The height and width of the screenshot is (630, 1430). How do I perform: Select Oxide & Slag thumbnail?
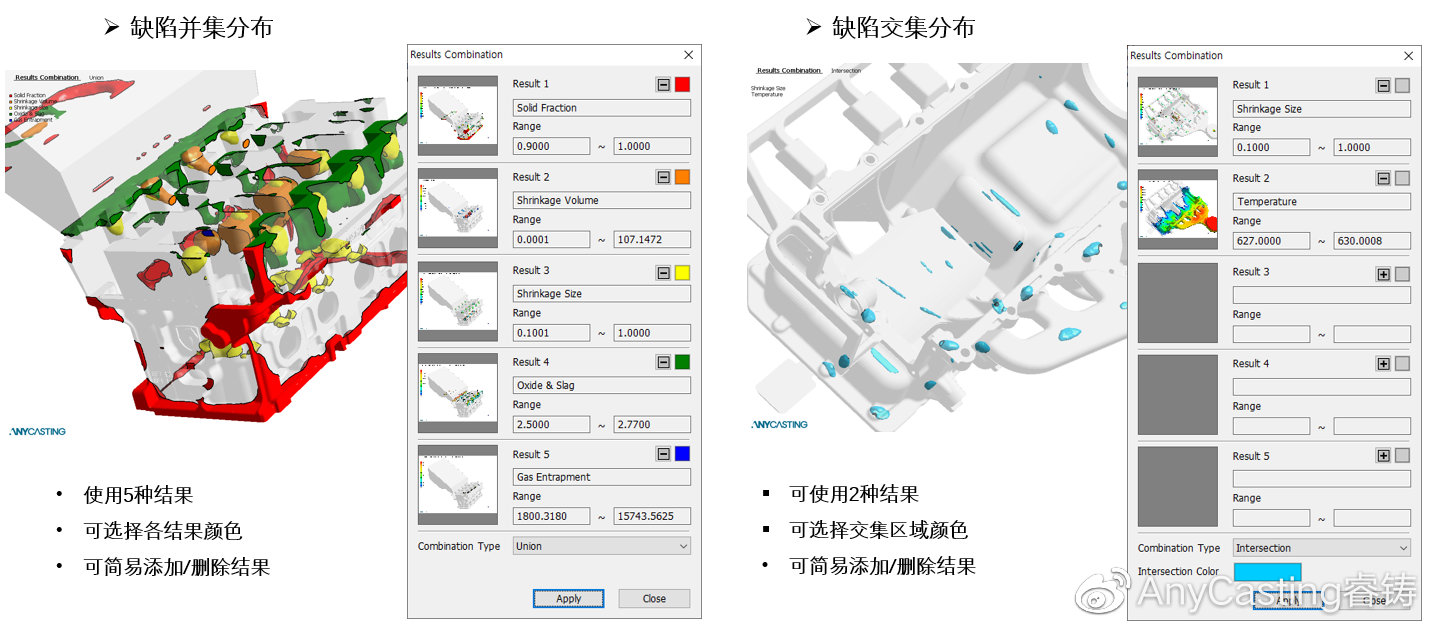tap(458, 393)
